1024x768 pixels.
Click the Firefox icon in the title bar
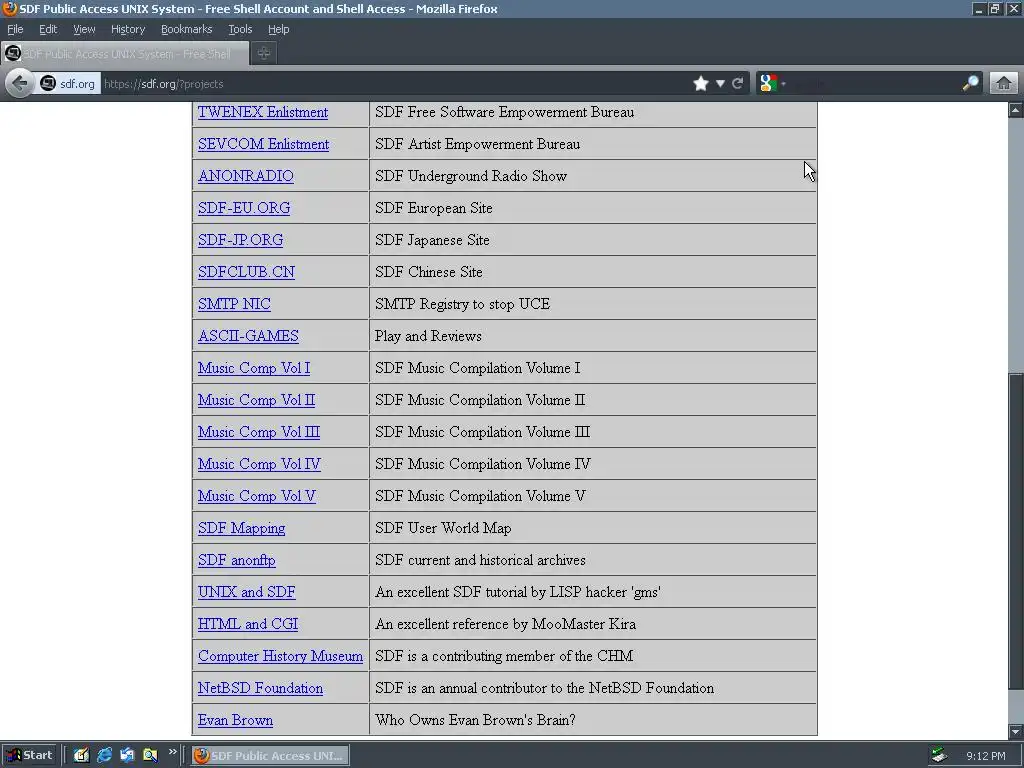(x=9, y=8)
